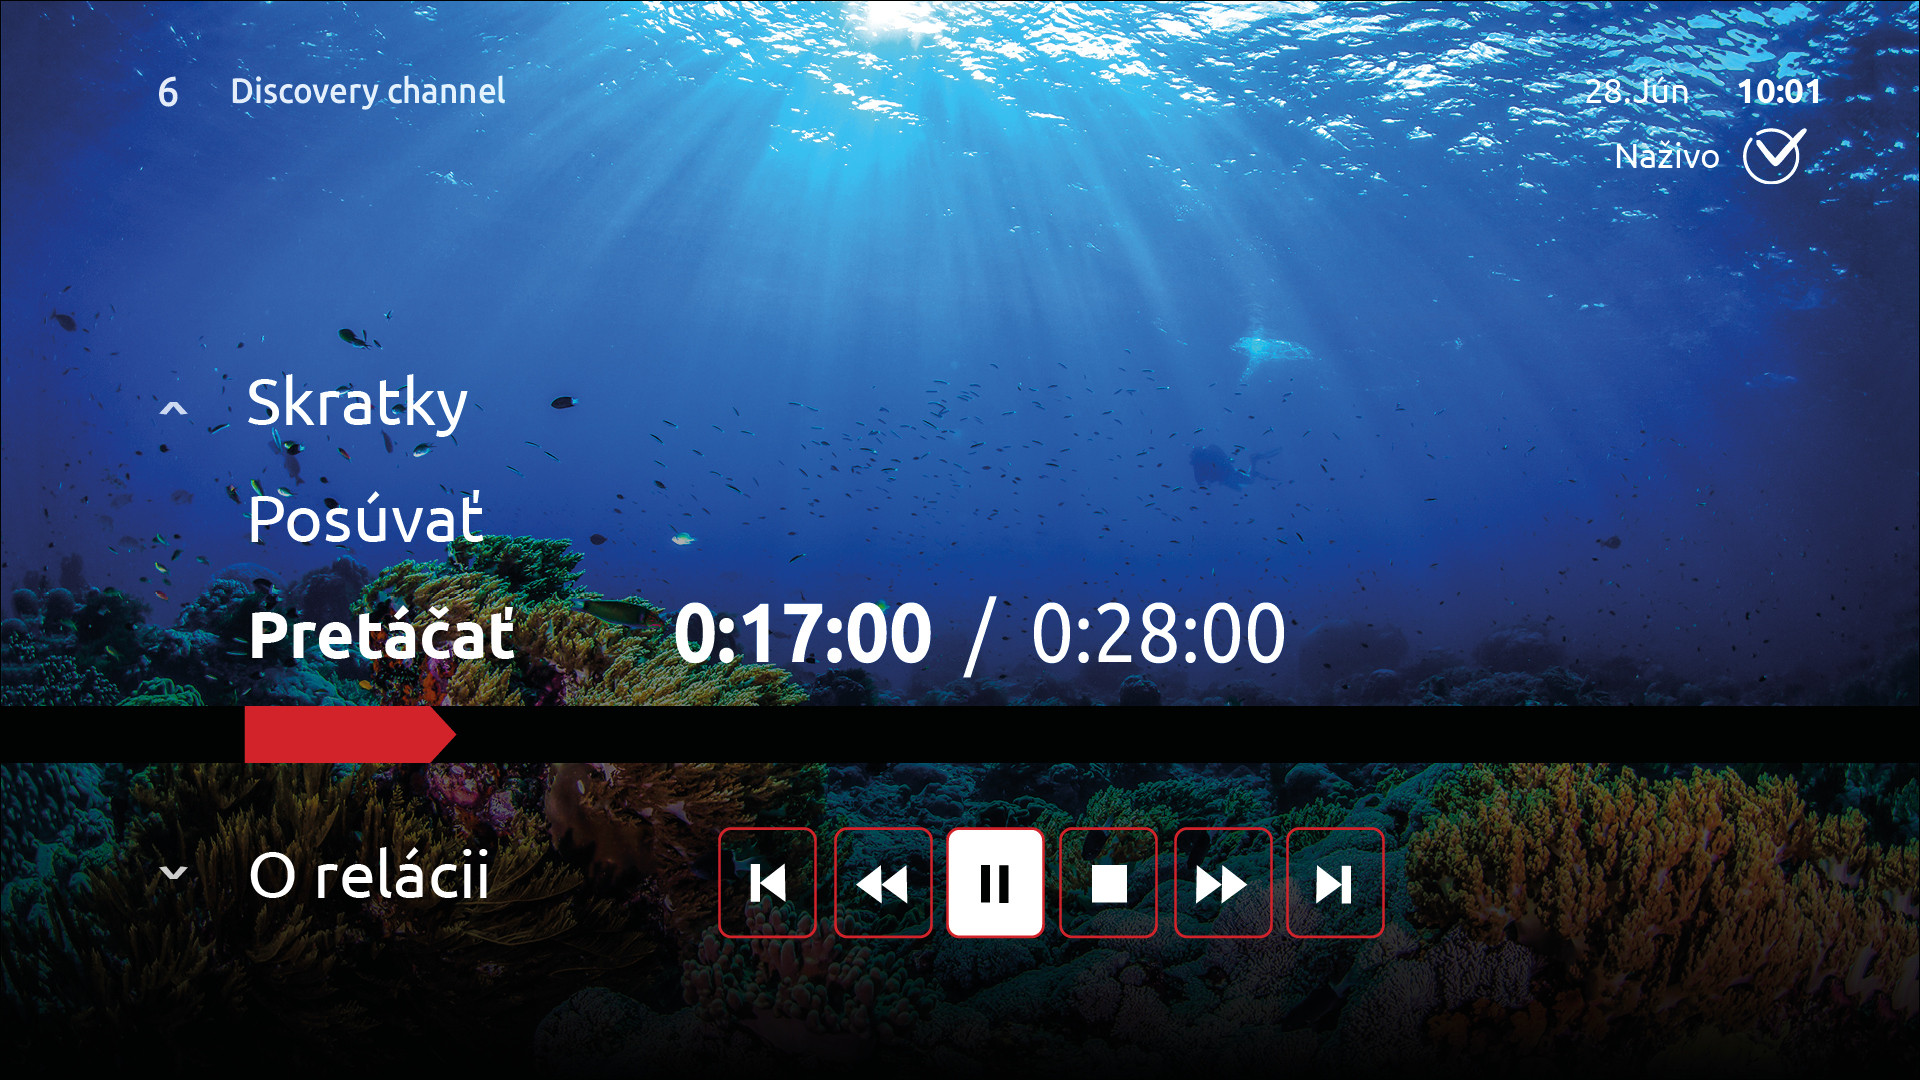
Task: Toggle the Naživo live checkmark icon
Action: pos(1773,156)
